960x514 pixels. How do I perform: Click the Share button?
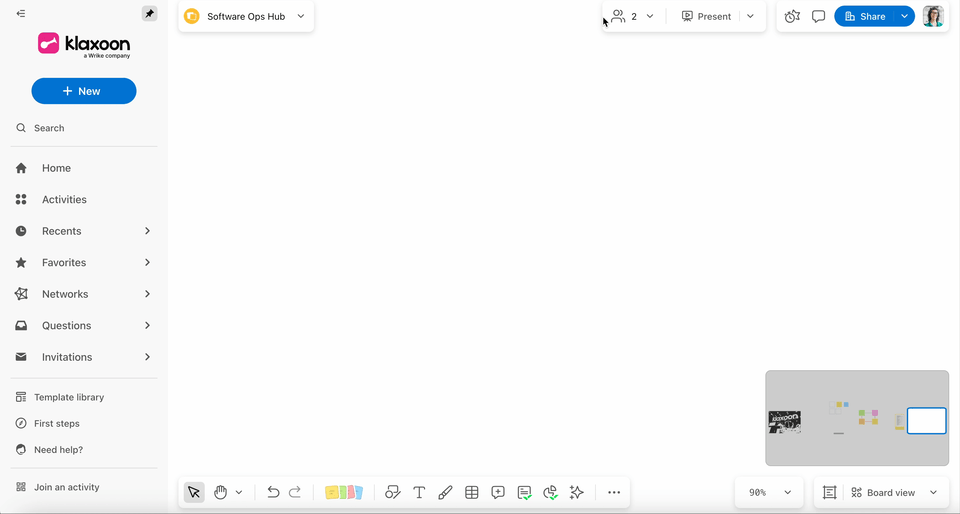(864, 17)
